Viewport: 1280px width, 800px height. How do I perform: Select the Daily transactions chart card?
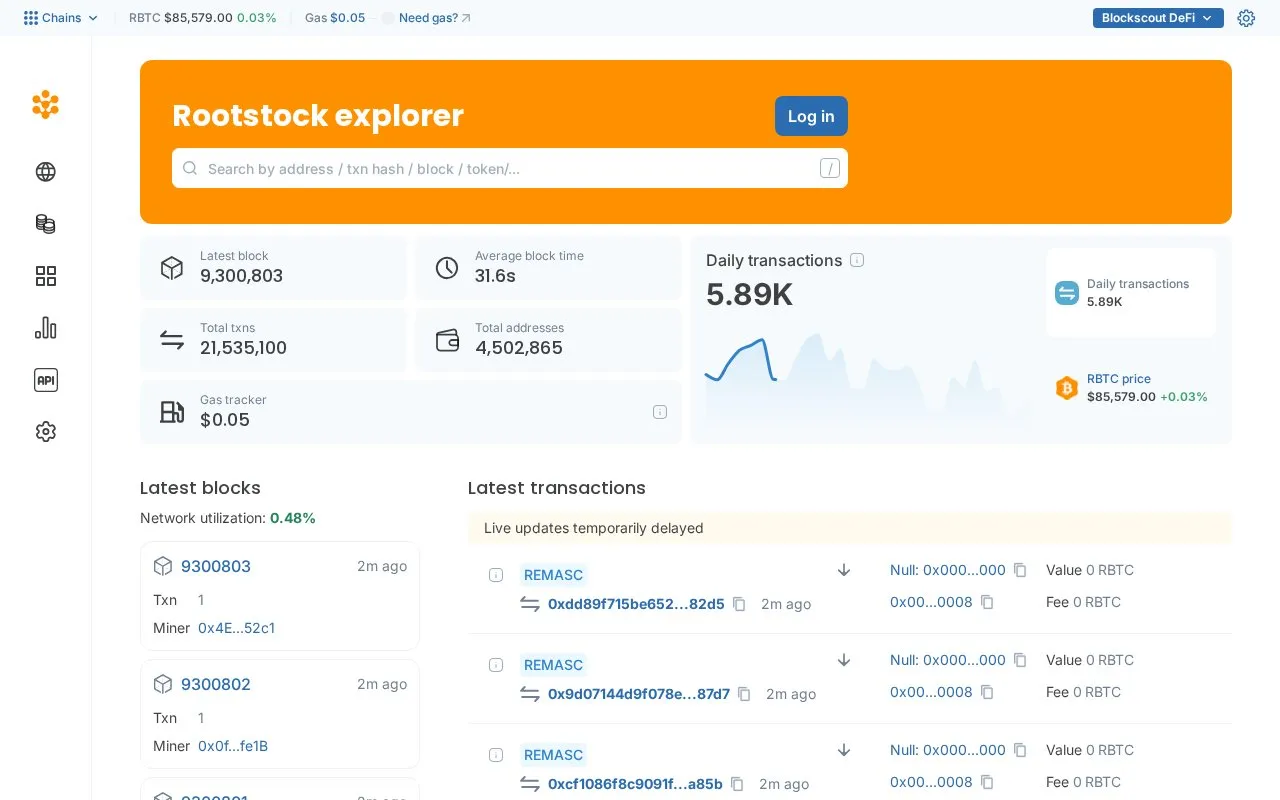(x=1132, y=293)
